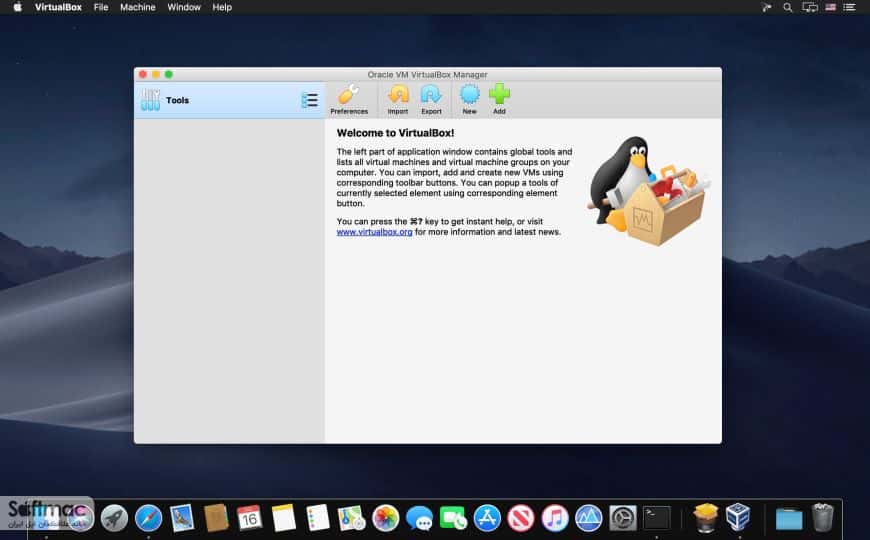The width and height of the screenshot is (870, 540).
Task: Click the penguin with toolbox illustration
Action: (x=649, y=191)
